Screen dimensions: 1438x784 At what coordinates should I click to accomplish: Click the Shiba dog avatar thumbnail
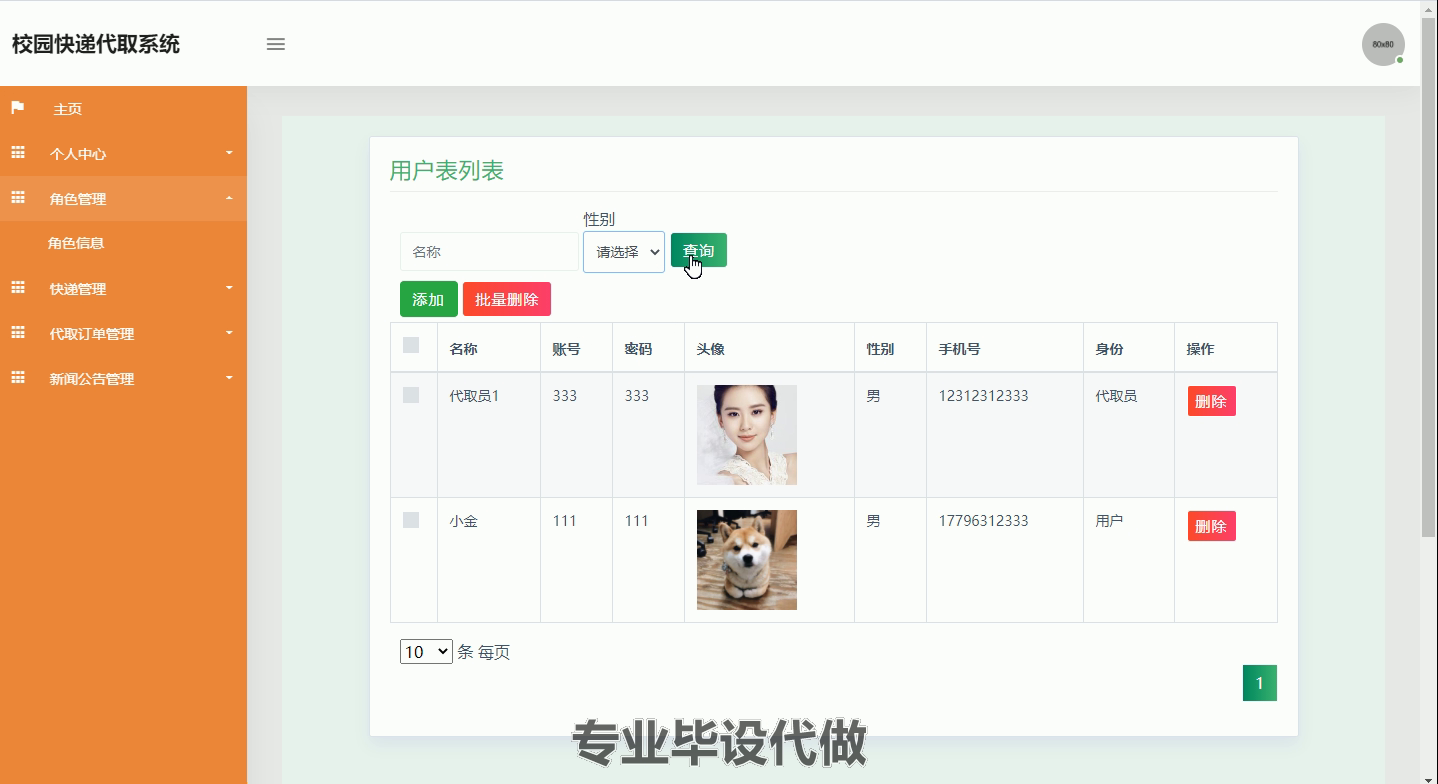(x=747, y=560)
